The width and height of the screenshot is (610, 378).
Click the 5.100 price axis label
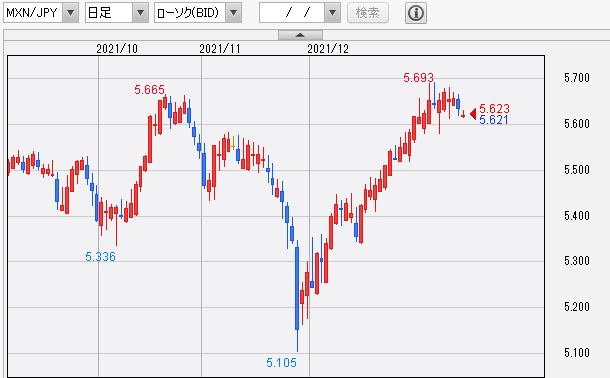coord(577,353)
